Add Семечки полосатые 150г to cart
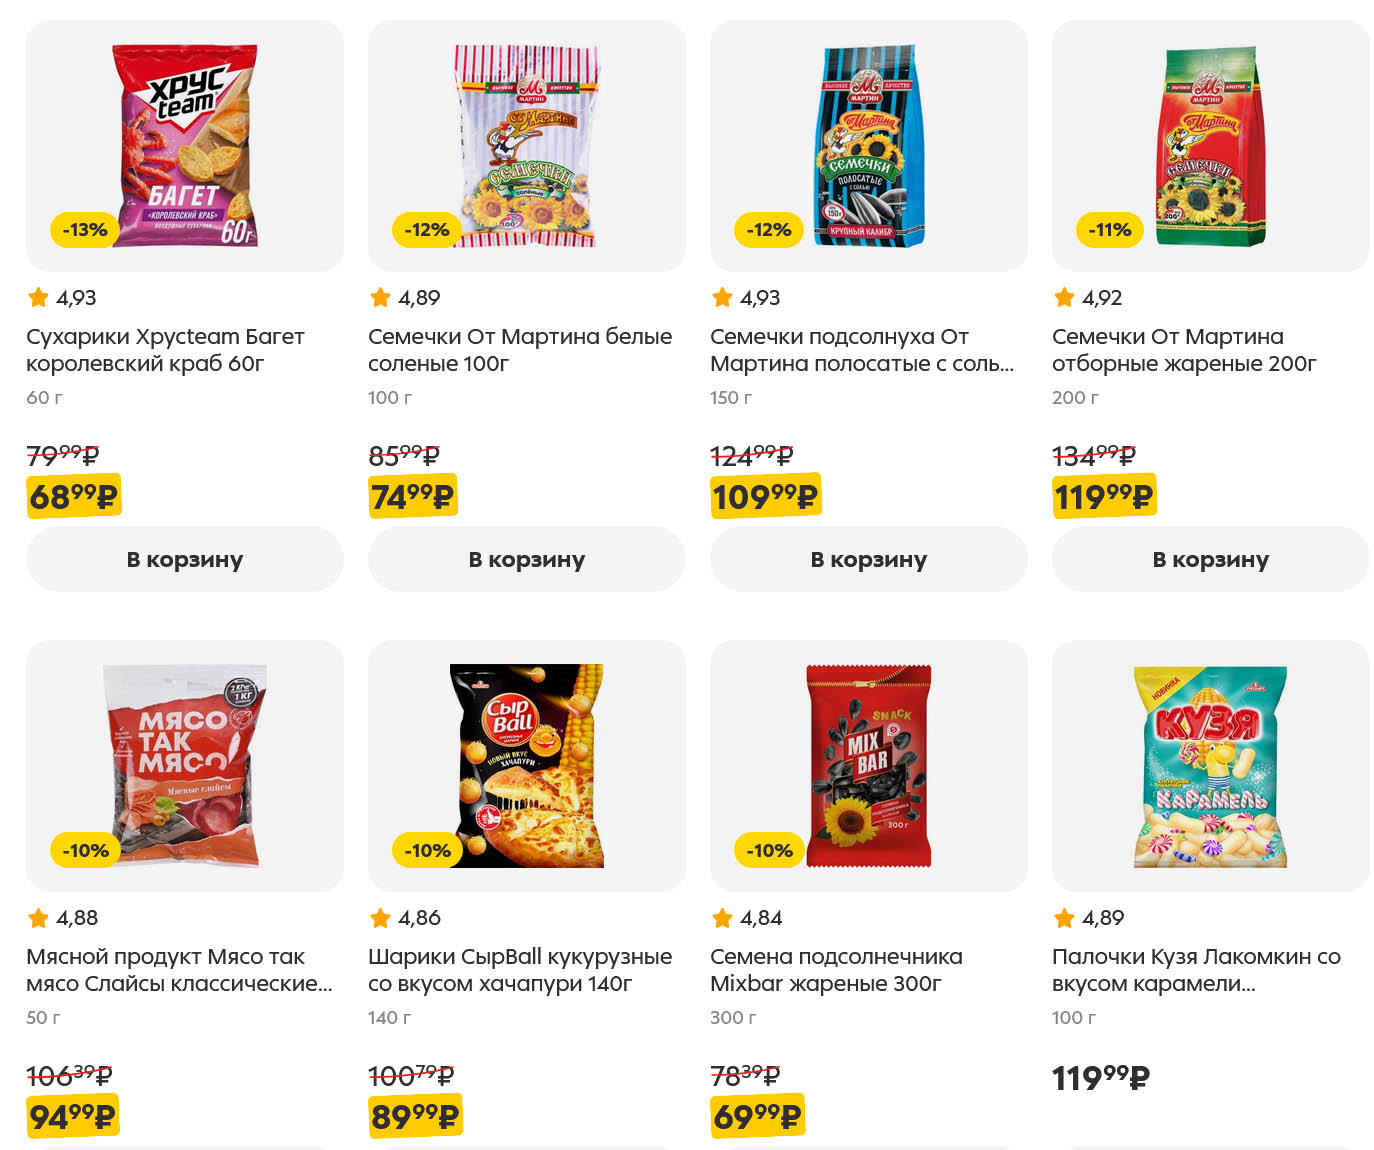Image resolution: width=1374 pixels, height=1150 pixels. [868, 559]
